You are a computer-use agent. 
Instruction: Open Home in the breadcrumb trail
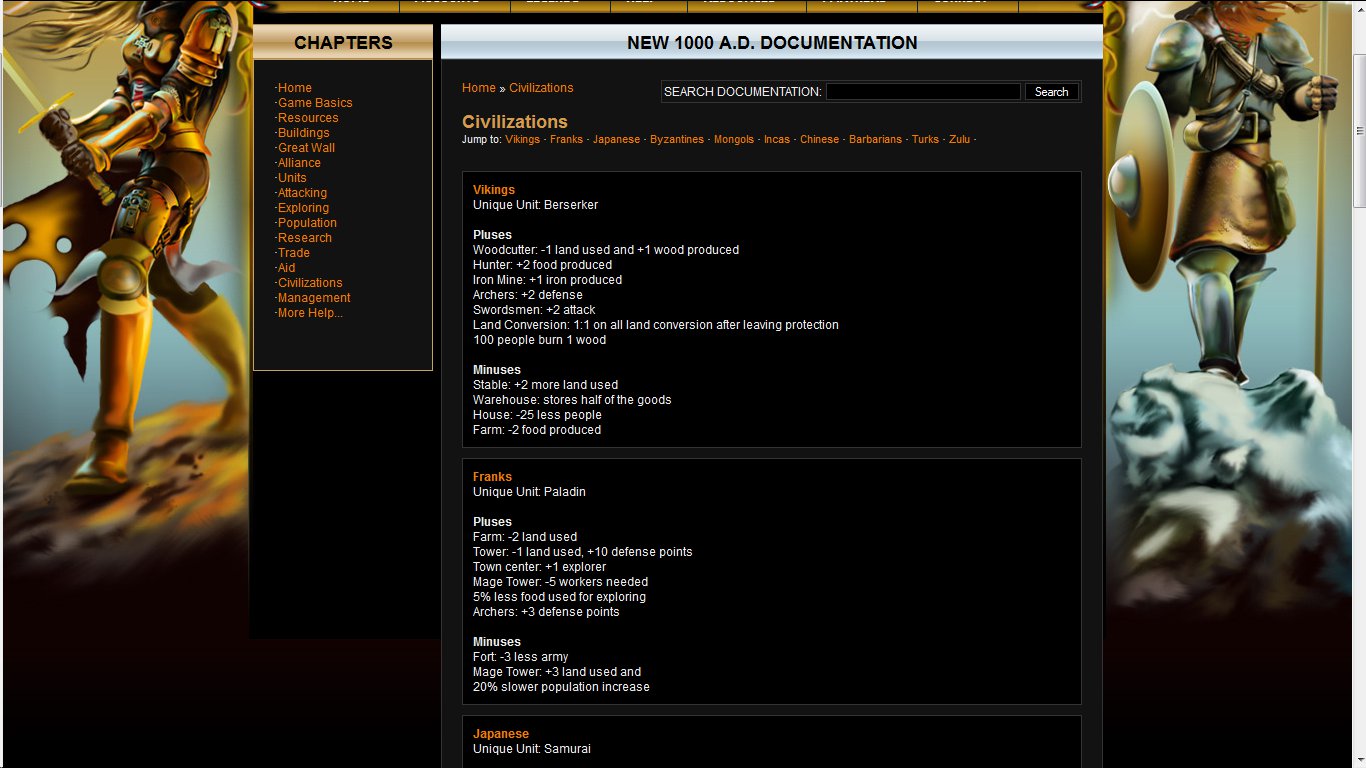478,88
